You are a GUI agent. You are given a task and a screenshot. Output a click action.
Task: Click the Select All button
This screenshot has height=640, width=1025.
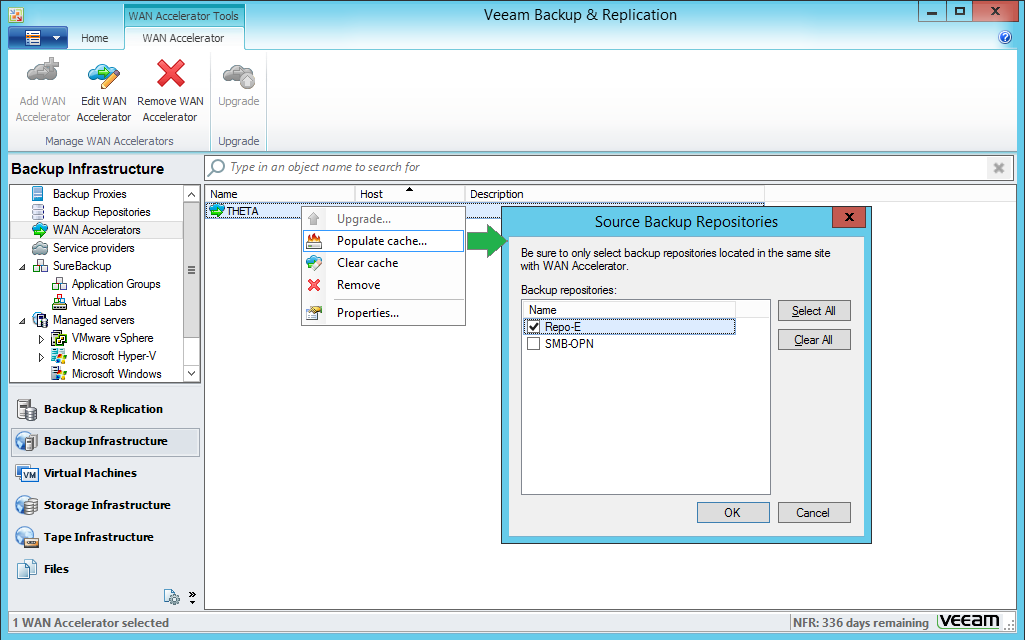click(x=814, y=311)
